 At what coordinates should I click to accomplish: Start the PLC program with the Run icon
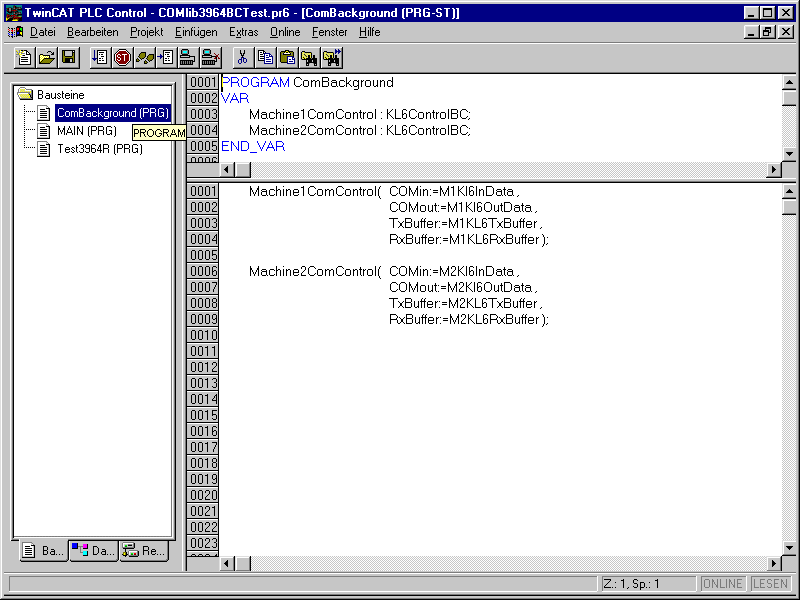tap(99, 58)
